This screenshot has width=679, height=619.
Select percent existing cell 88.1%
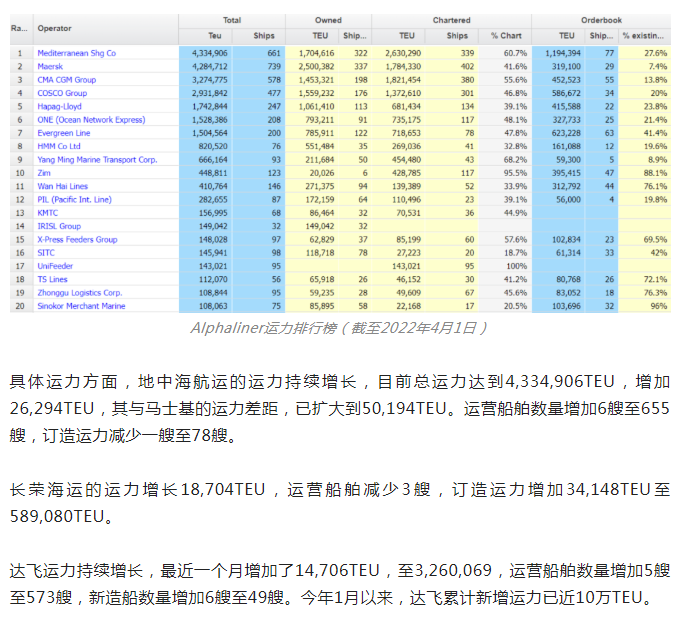[644, 173]
